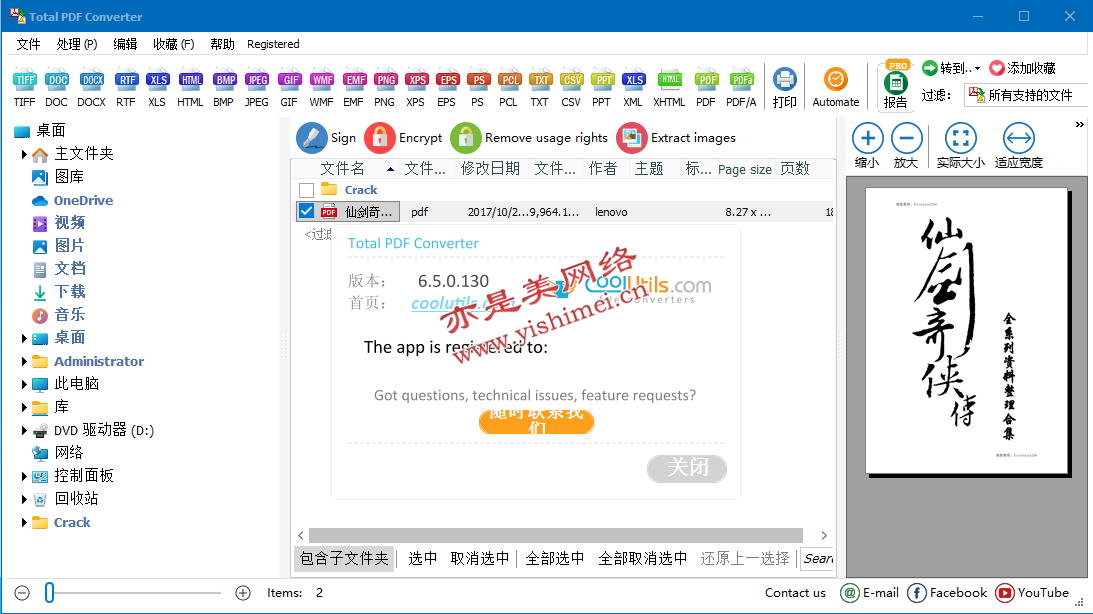
Task: Show preview at actual size (实际大小)
Action: click(961, 146)
